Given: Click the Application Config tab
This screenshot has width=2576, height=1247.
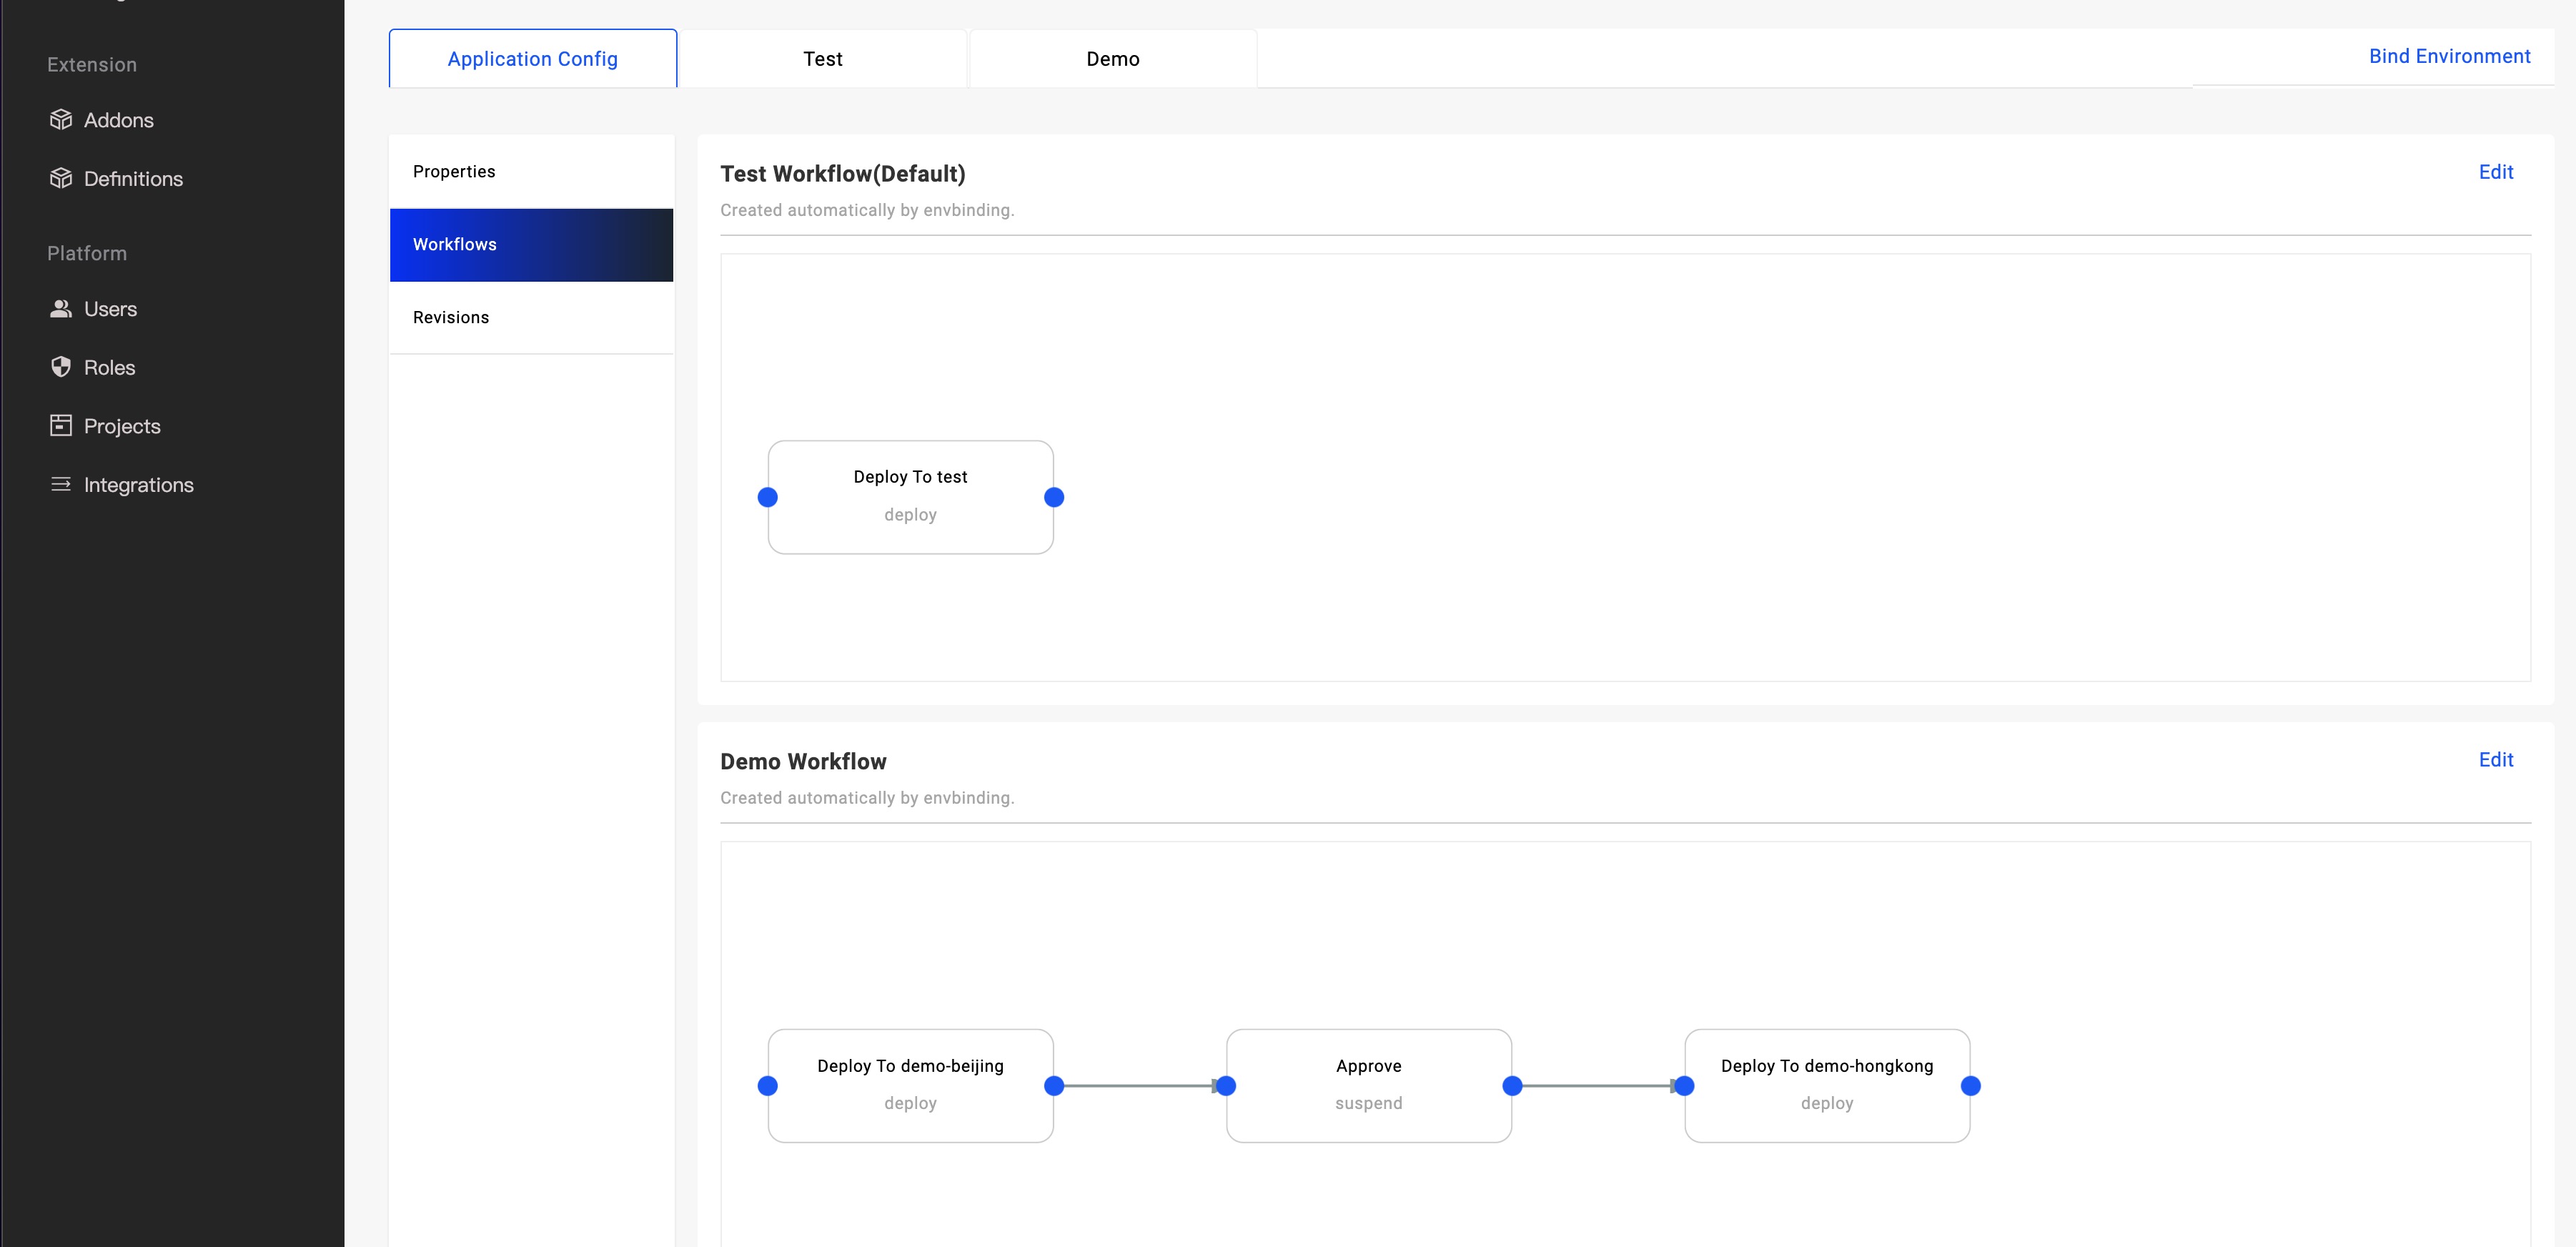Looking at the screenshot, I should 532,57.
